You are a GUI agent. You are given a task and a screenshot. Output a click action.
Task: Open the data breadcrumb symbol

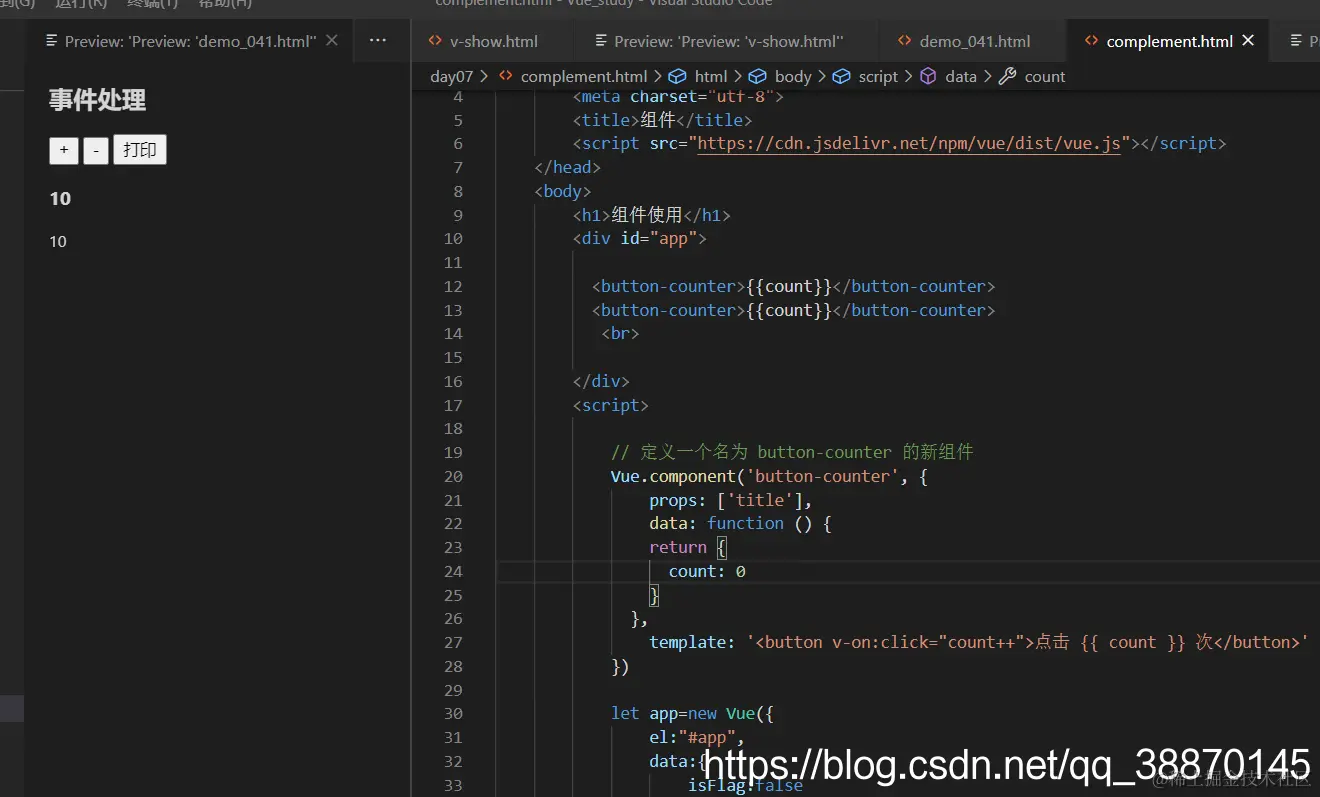[x=961, y=76]
